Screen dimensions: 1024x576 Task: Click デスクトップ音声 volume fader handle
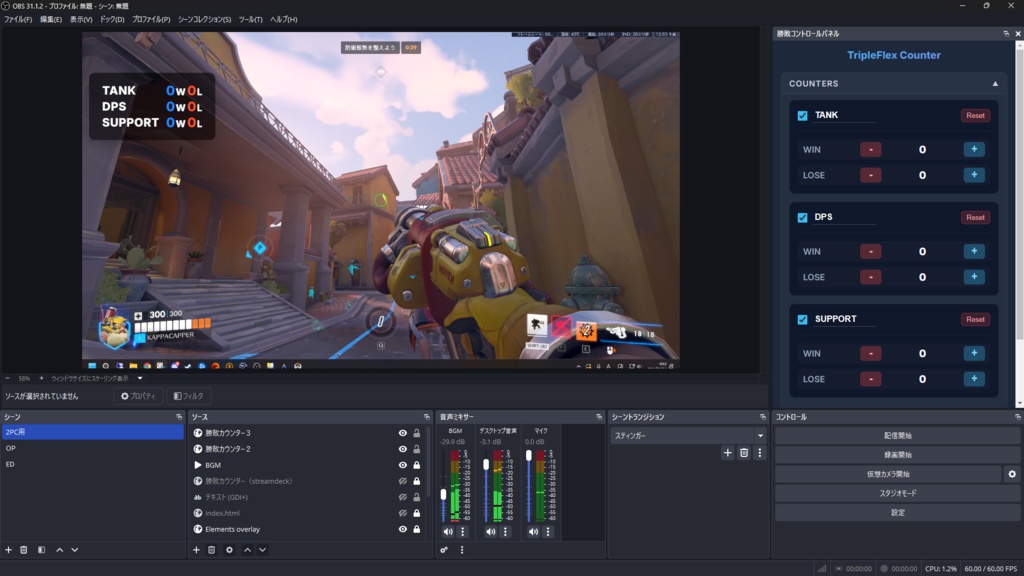486,464
